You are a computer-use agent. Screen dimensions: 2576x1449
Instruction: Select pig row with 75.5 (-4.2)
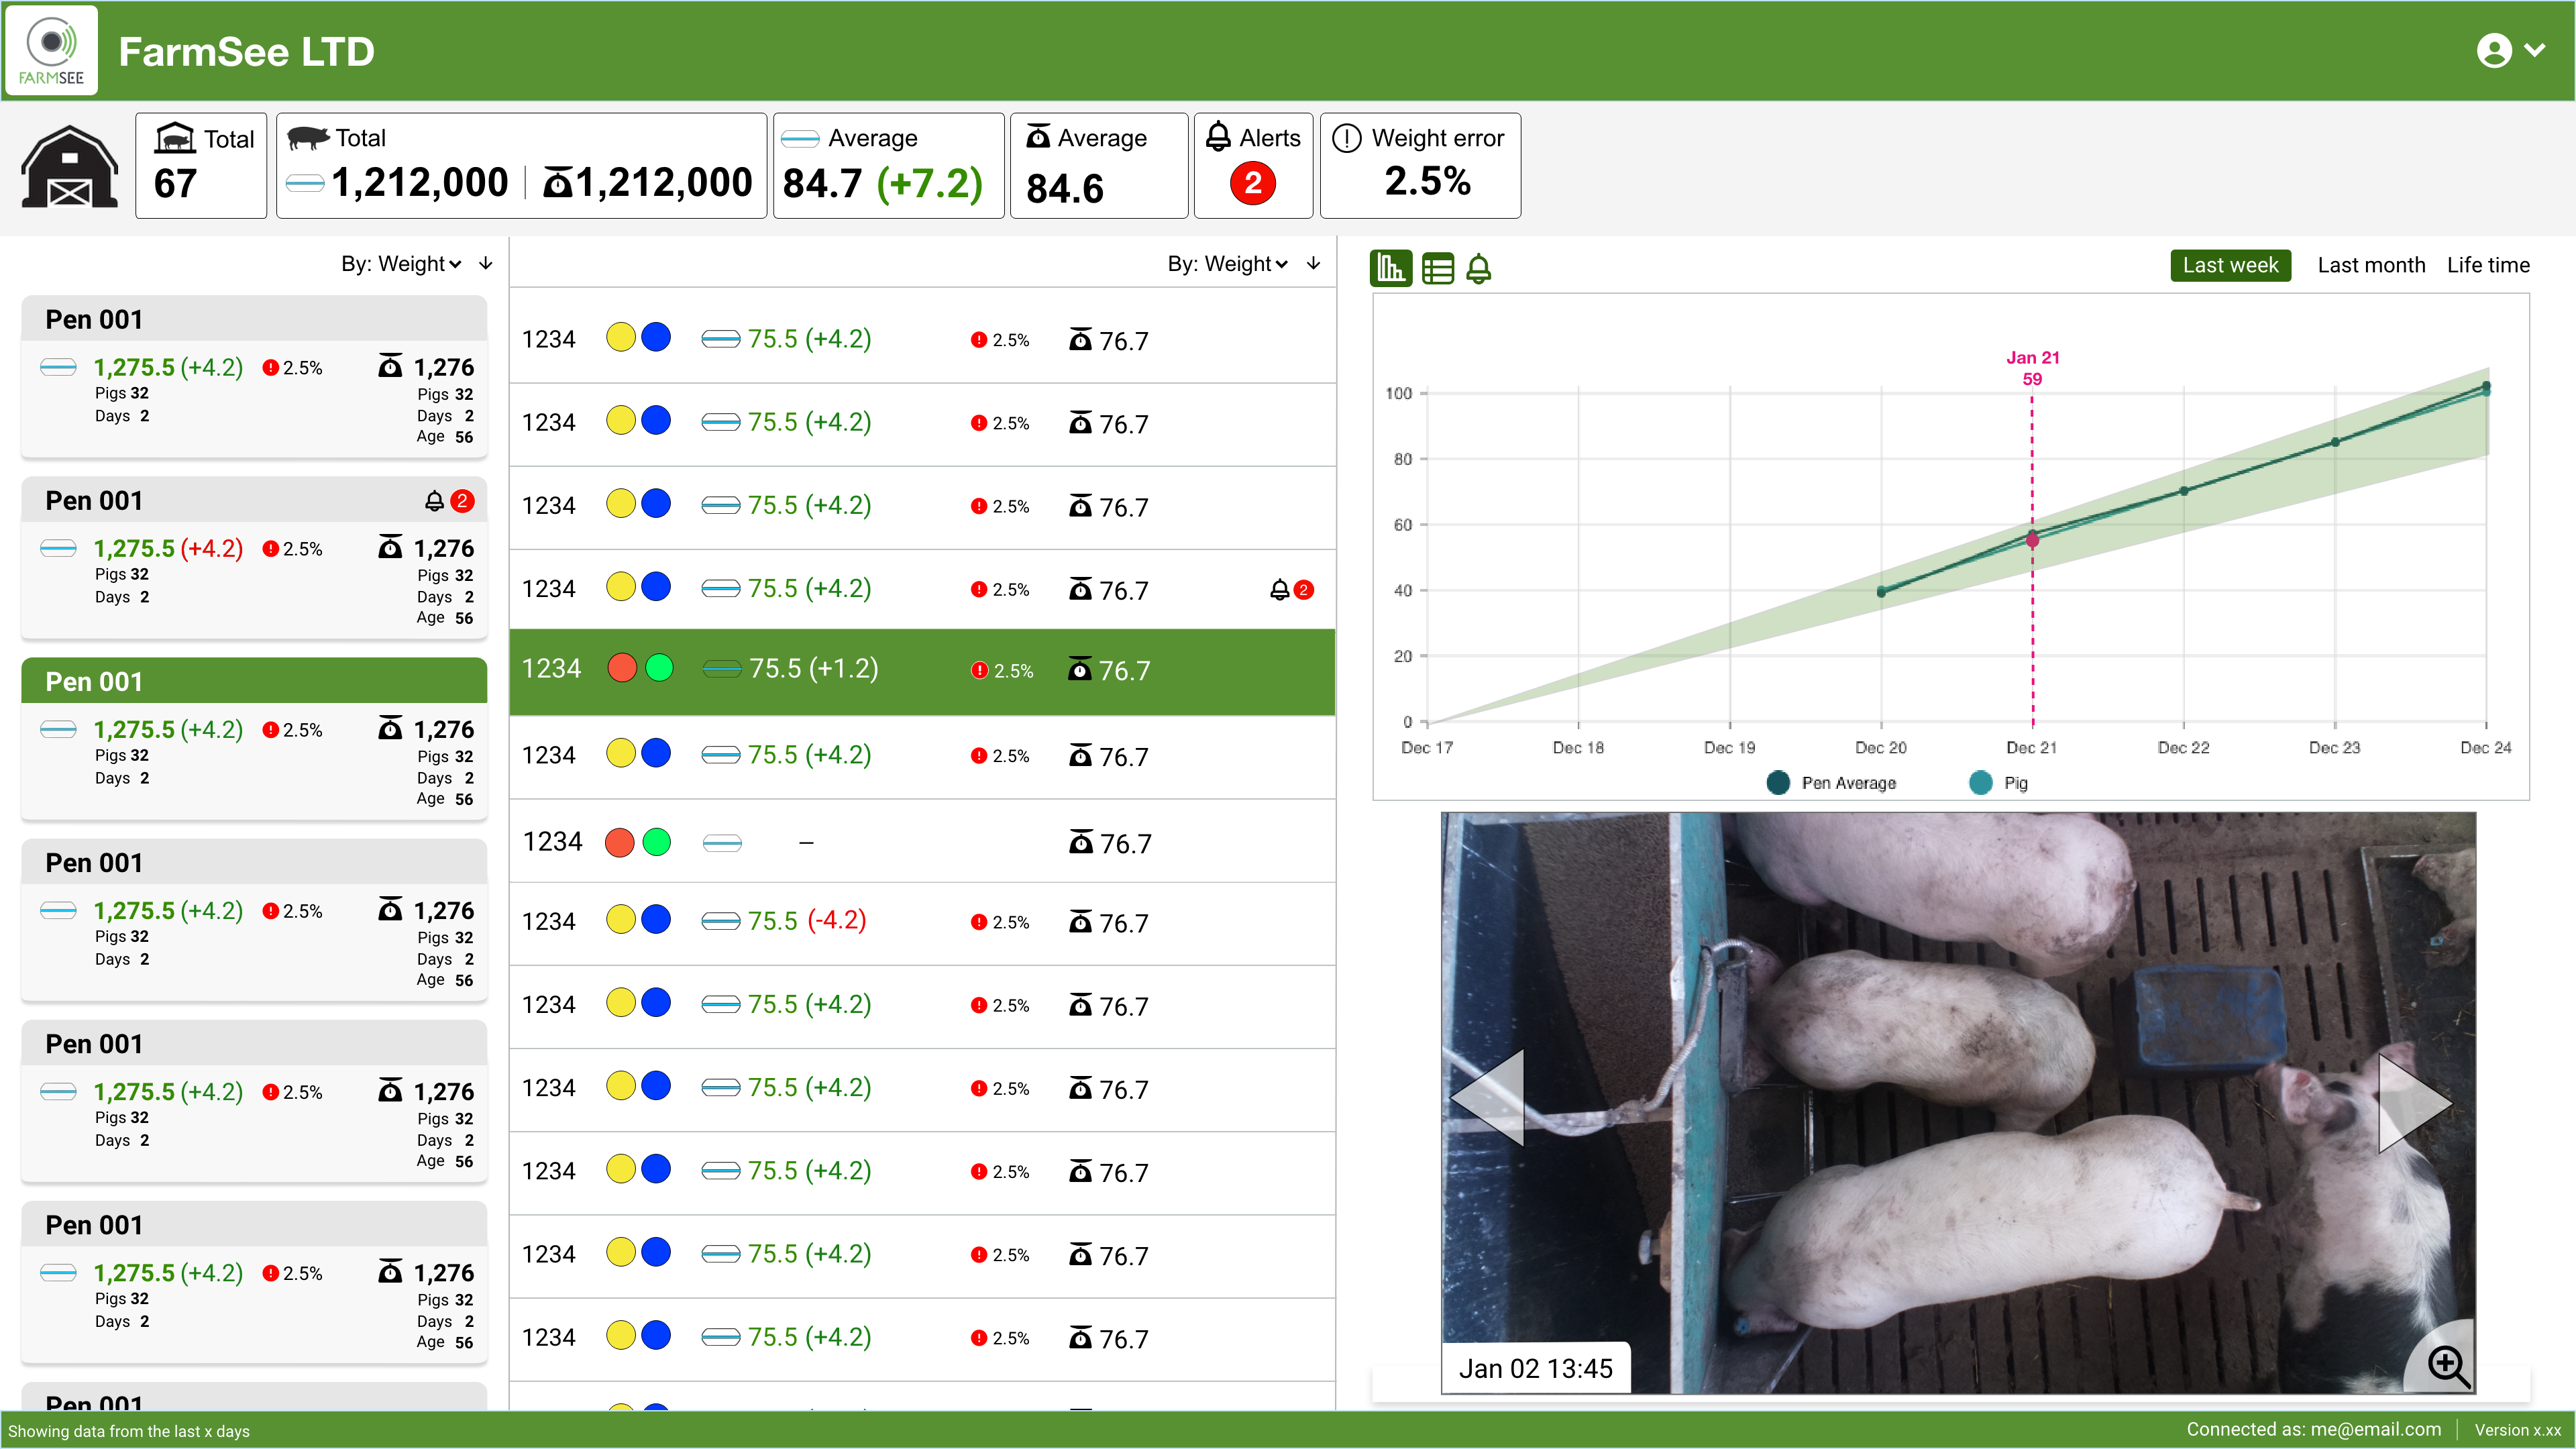922,922
